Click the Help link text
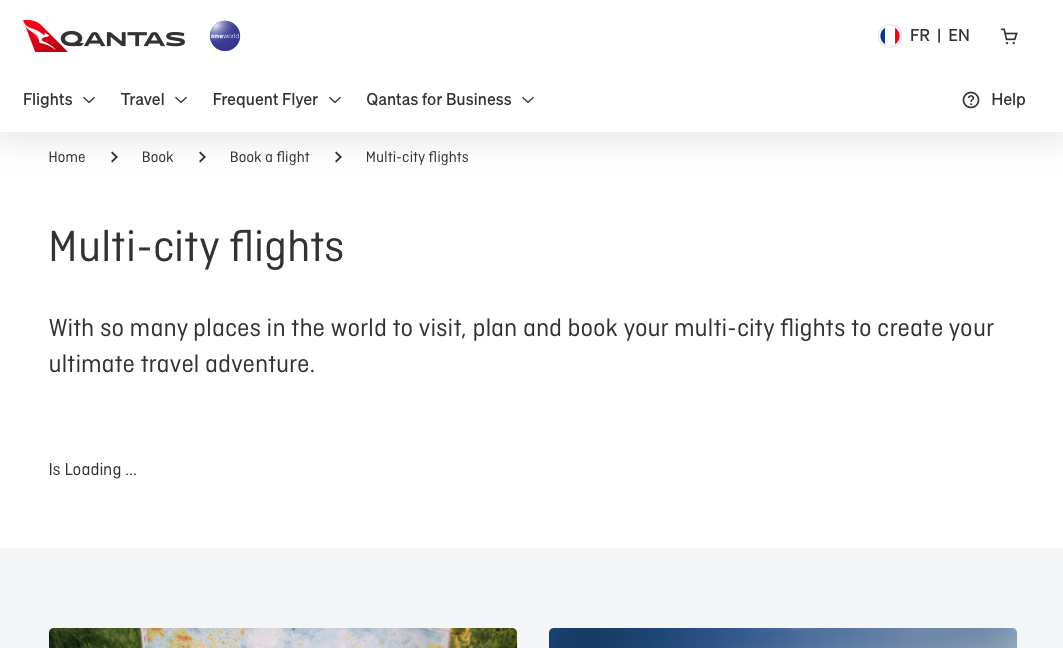Image resolution: width=1063 pixels, height=648 pixels. click(x=1008, y=100)
